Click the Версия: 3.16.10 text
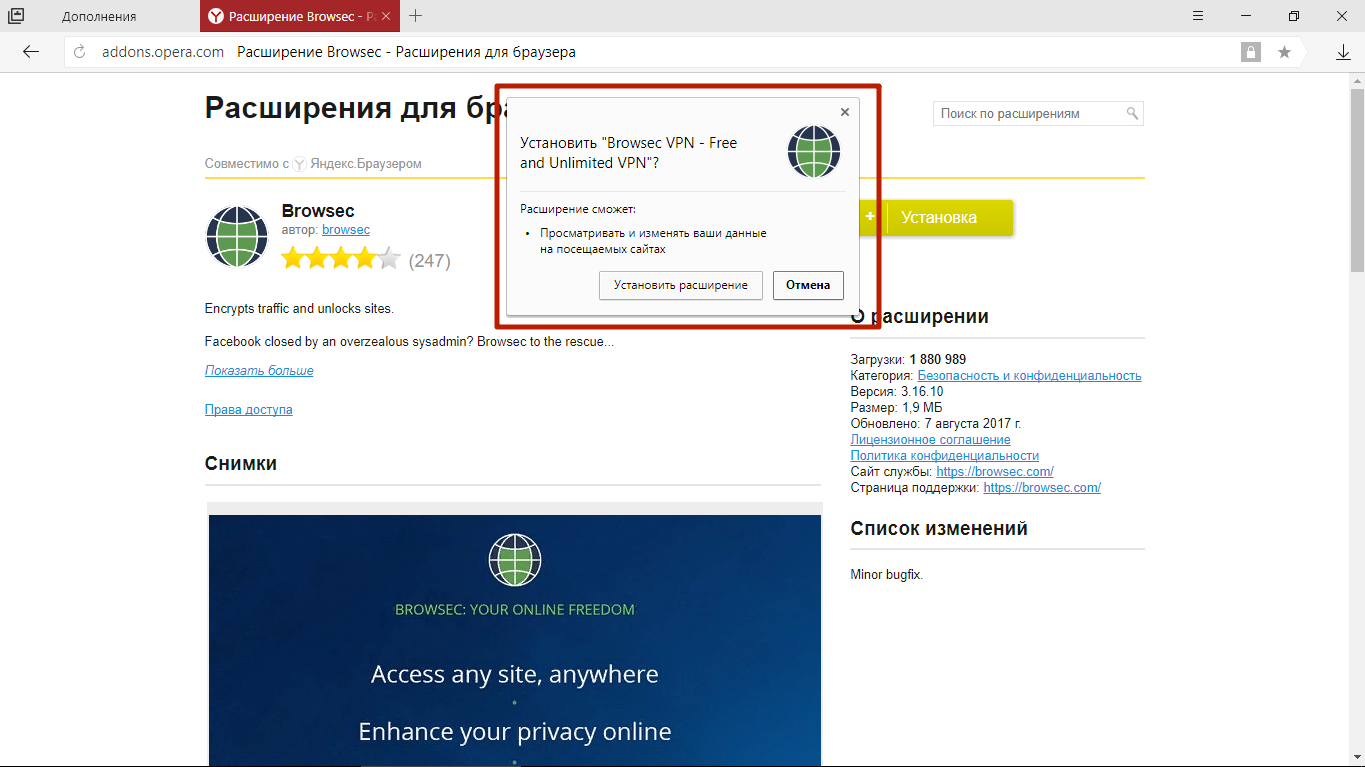1365x767 pixels. click(x=897, y=392)
